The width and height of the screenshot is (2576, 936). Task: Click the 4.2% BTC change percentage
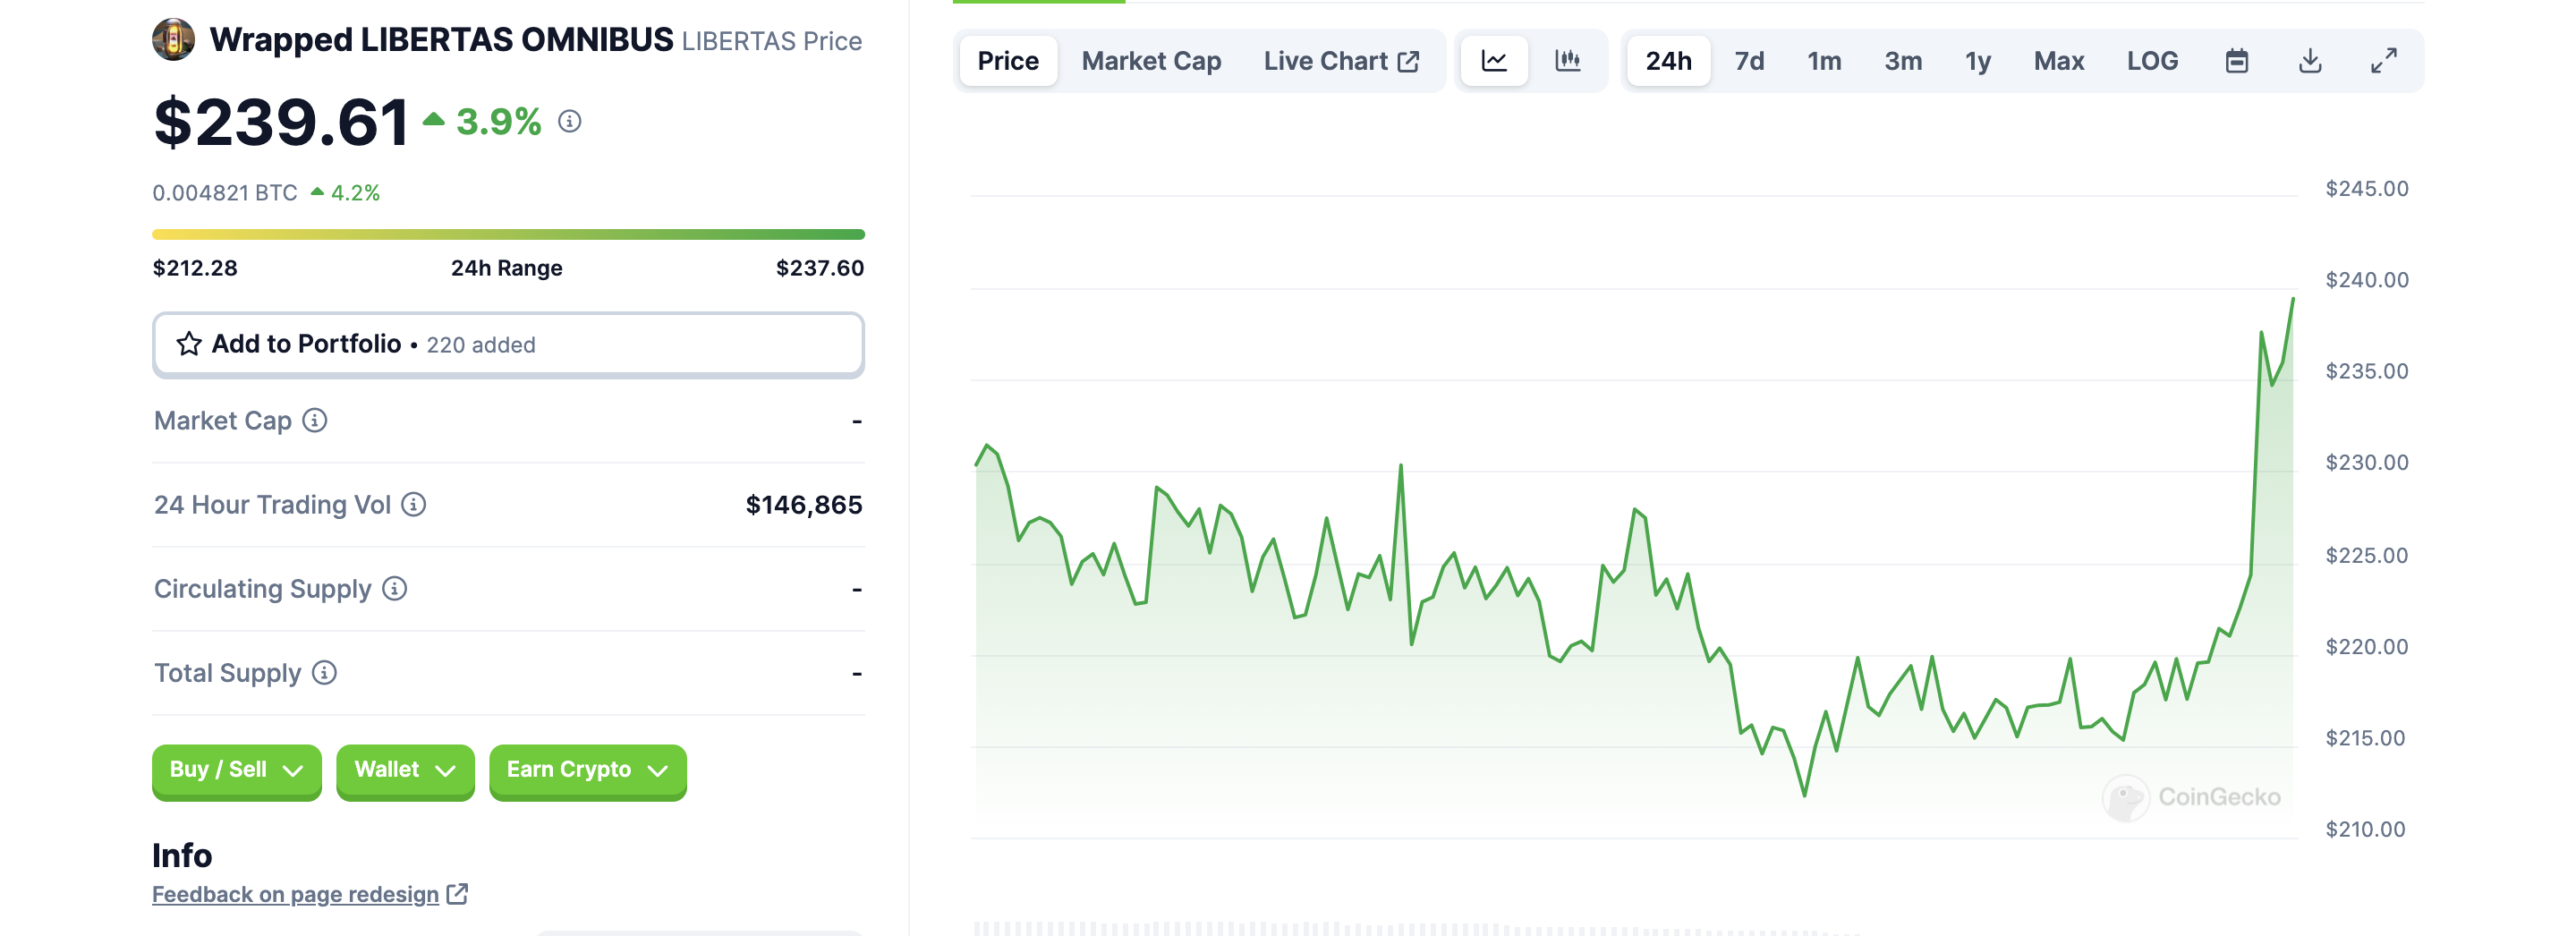[x=355, y=193]
